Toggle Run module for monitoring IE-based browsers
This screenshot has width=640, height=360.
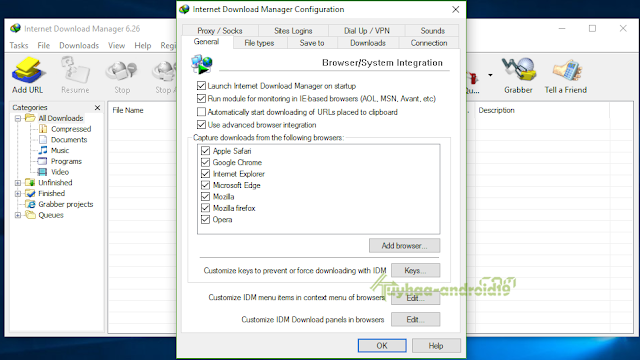pos(201,98)
